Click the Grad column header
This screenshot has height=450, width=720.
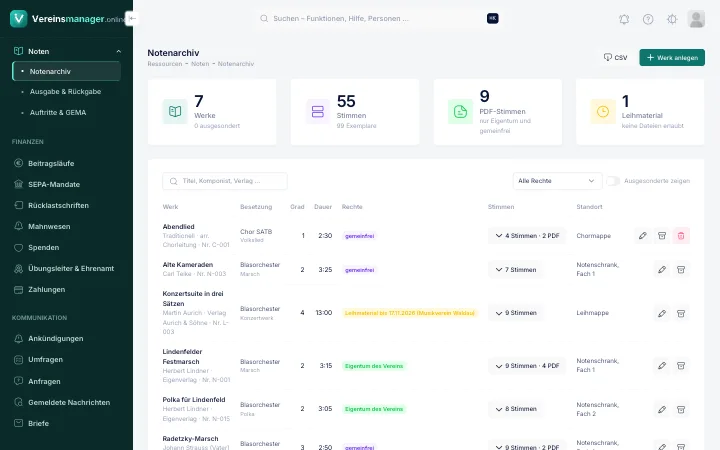297,207
